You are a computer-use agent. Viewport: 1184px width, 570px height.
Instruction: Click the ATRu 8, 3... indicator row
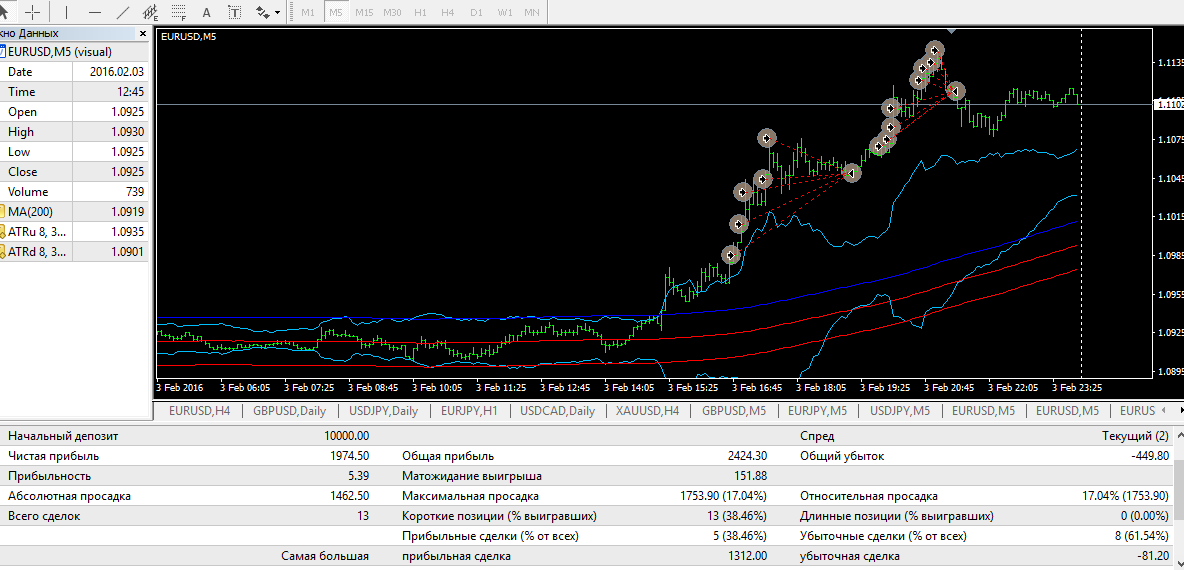coord(74,232)
